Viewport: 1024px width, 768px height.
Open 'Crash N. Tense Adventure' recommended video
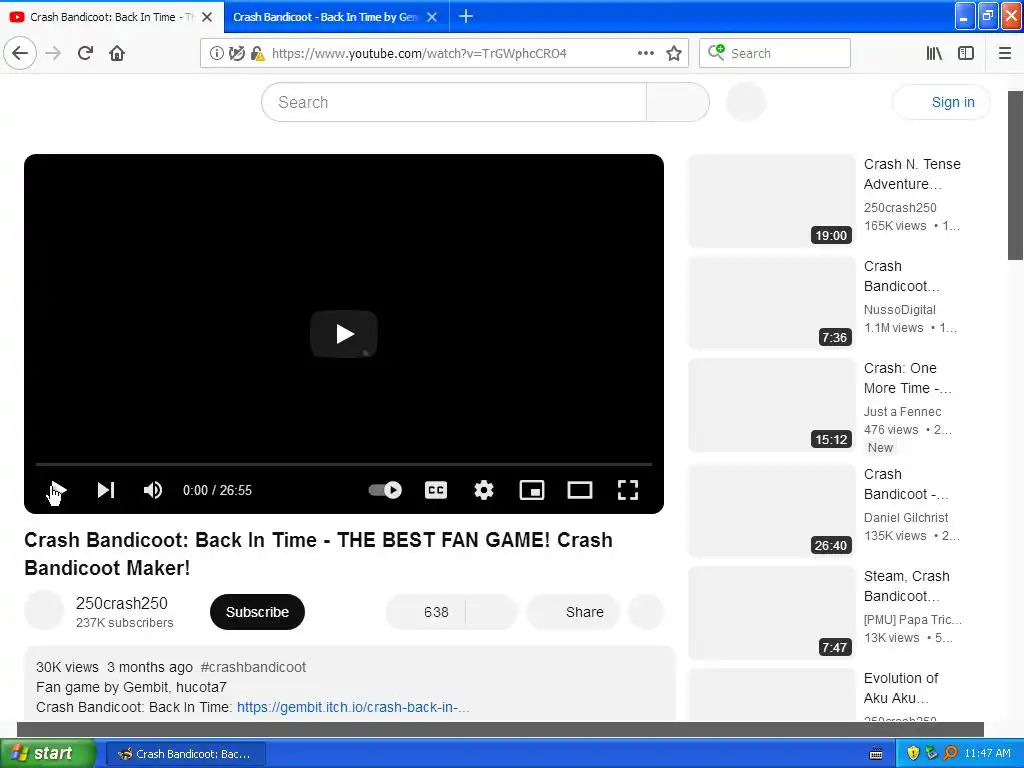tap(912, 174)
